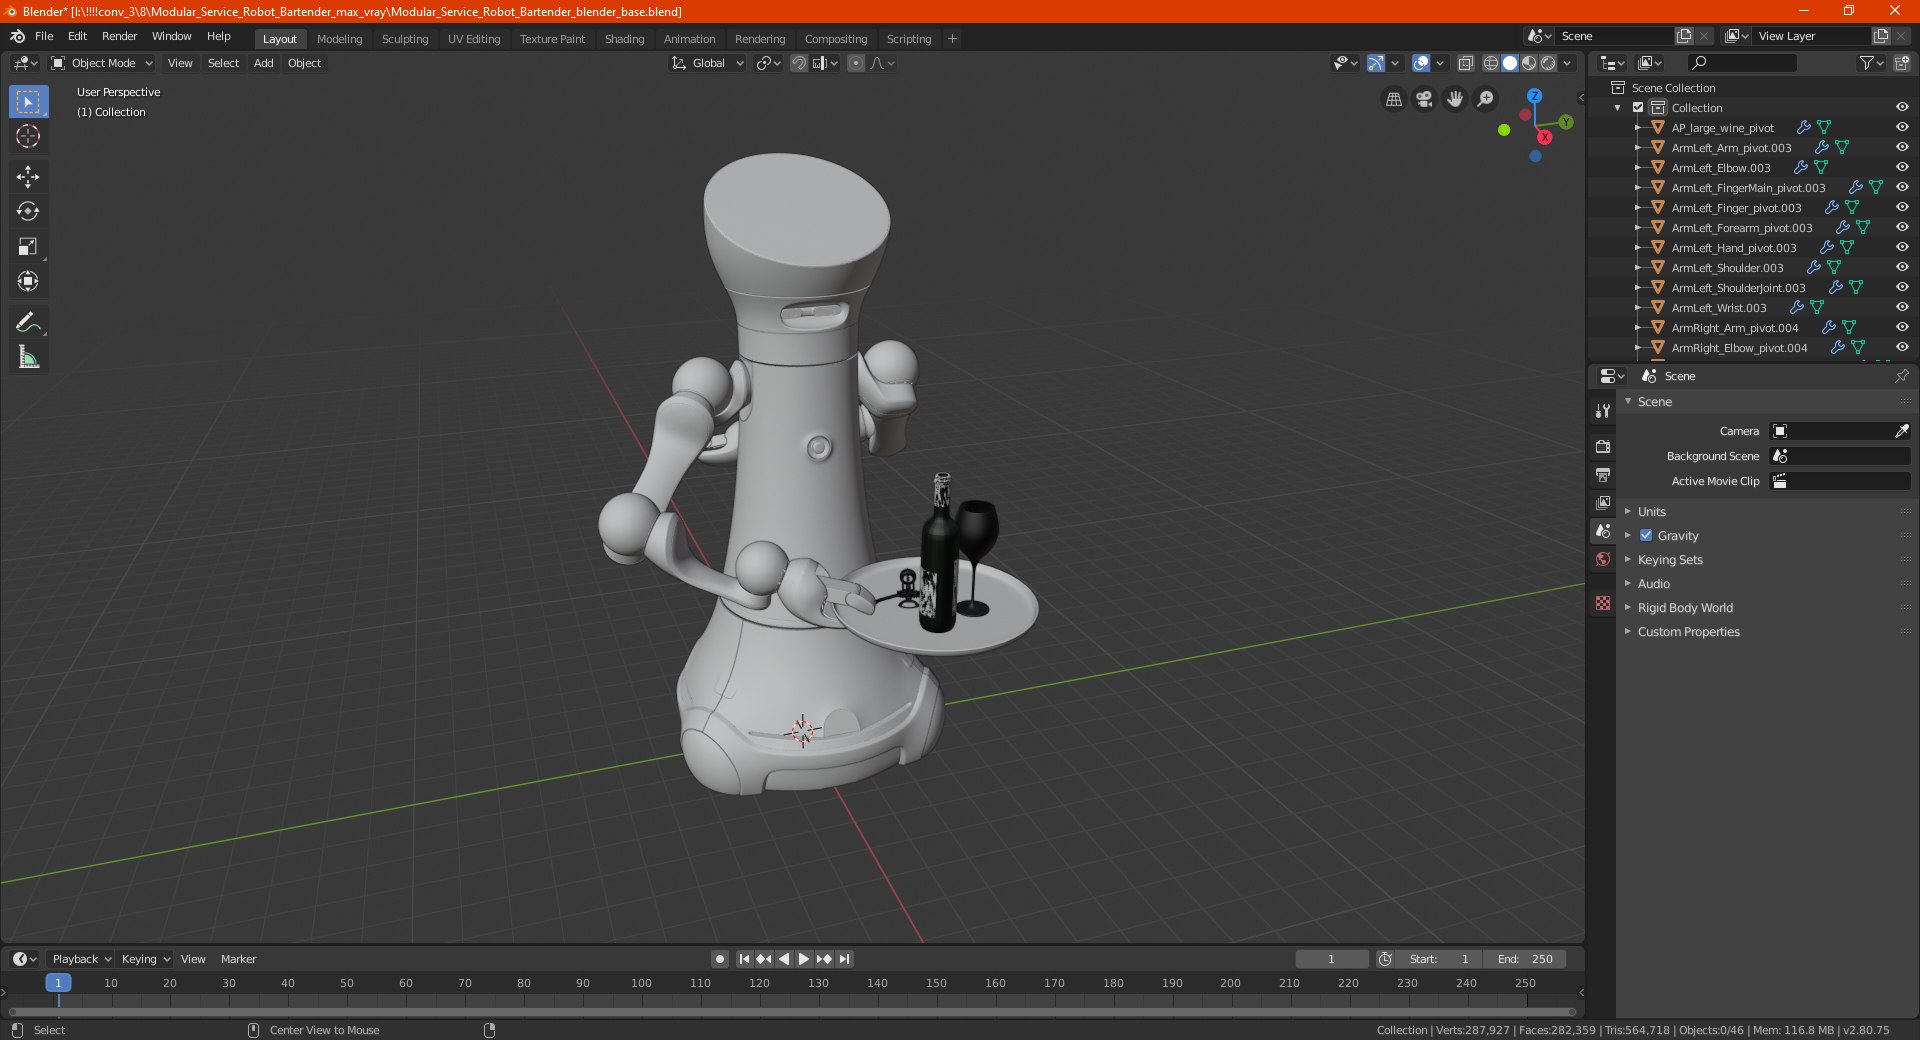Play the animation forward
The height and width of the screenshot is (1040, 1920).
click(804, 959)
